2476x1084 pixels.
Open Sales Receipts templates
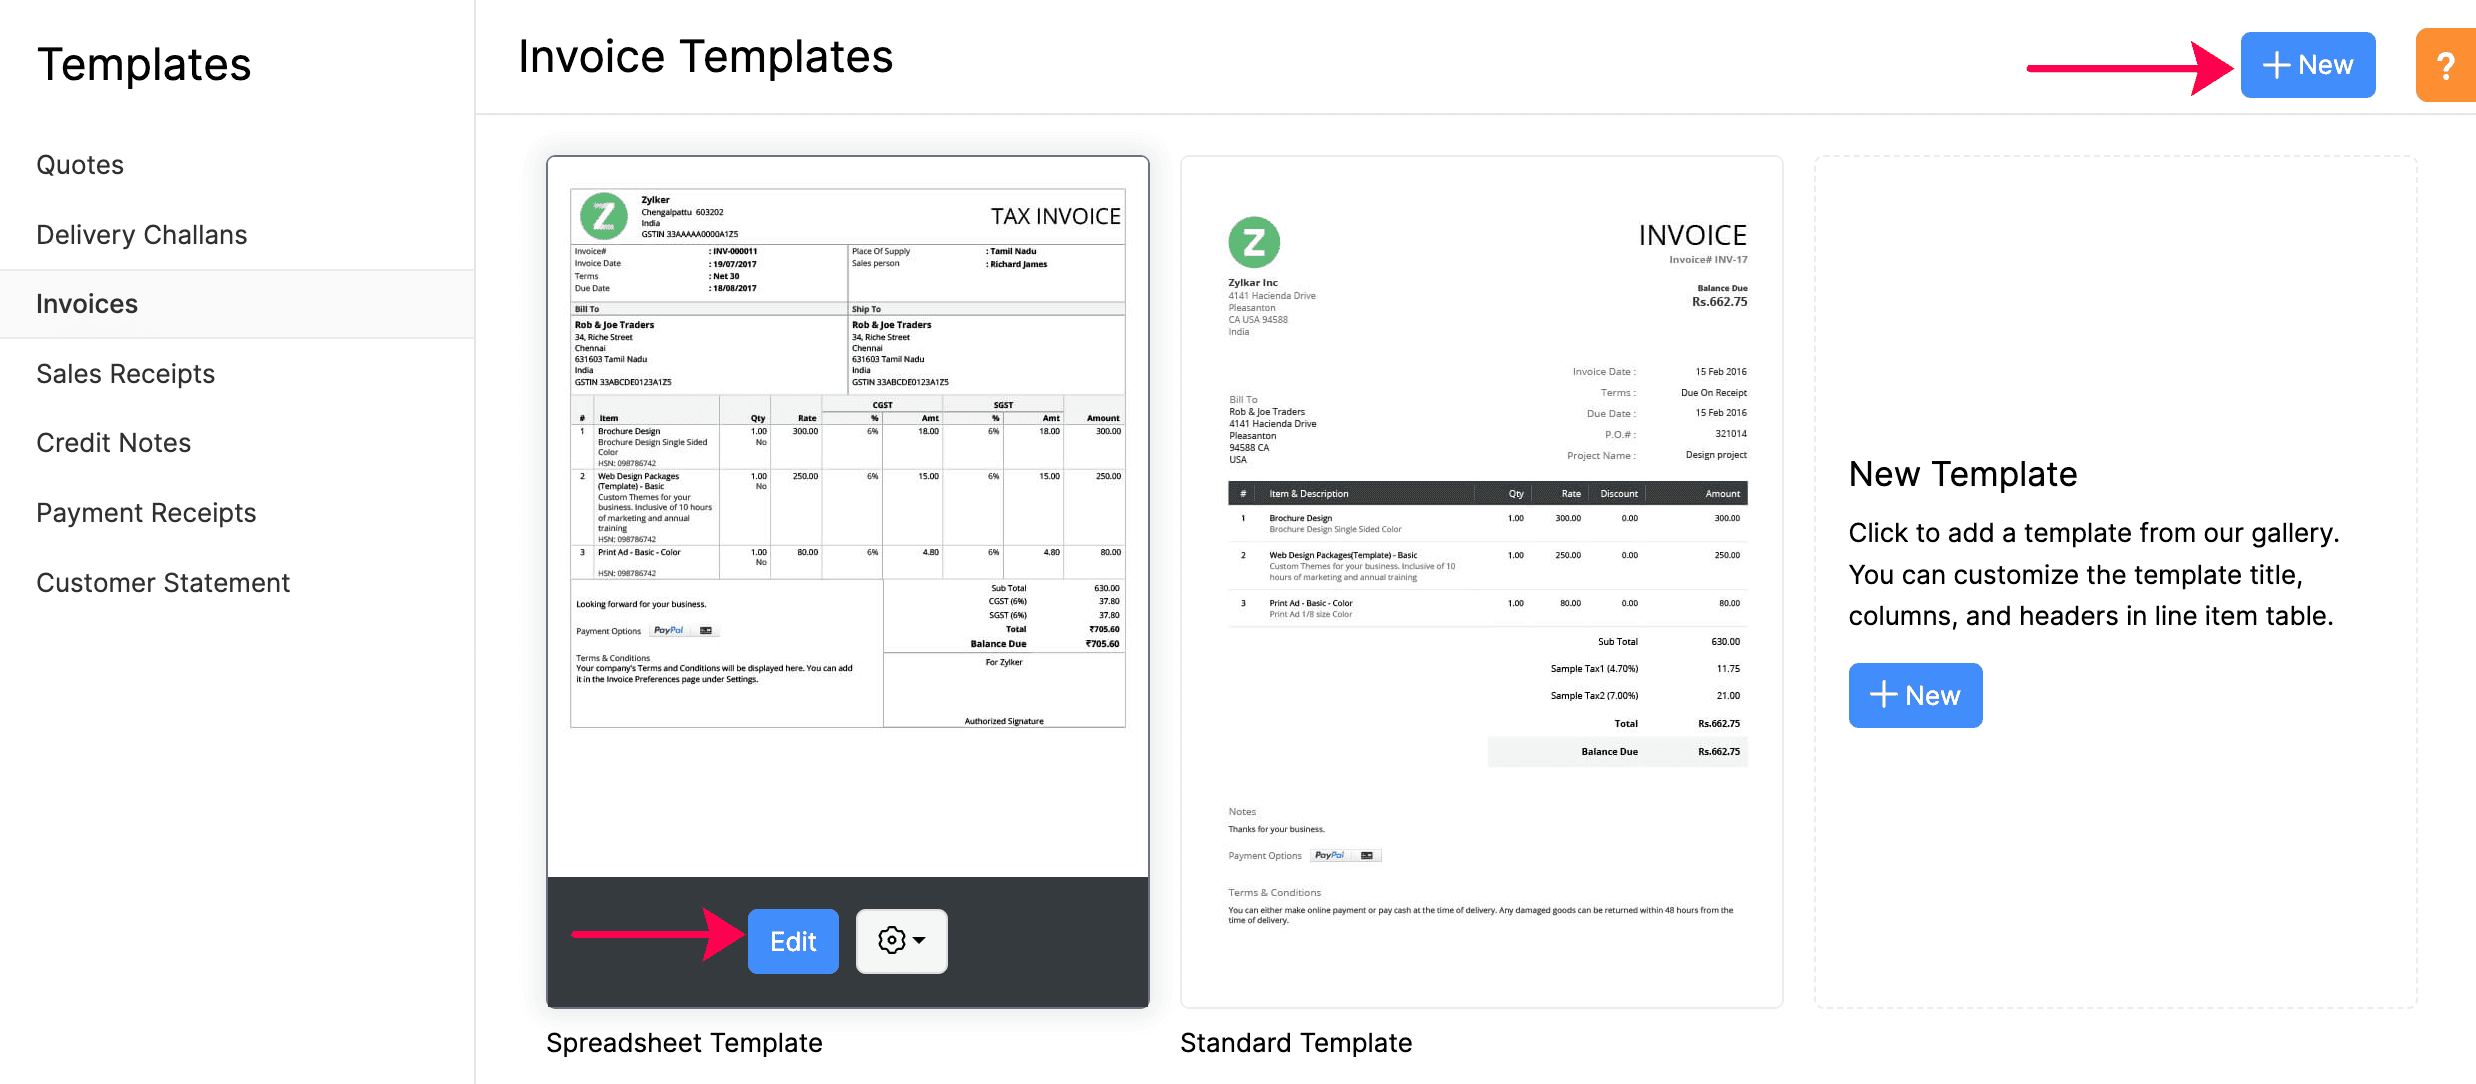click(x=125, y=373)
